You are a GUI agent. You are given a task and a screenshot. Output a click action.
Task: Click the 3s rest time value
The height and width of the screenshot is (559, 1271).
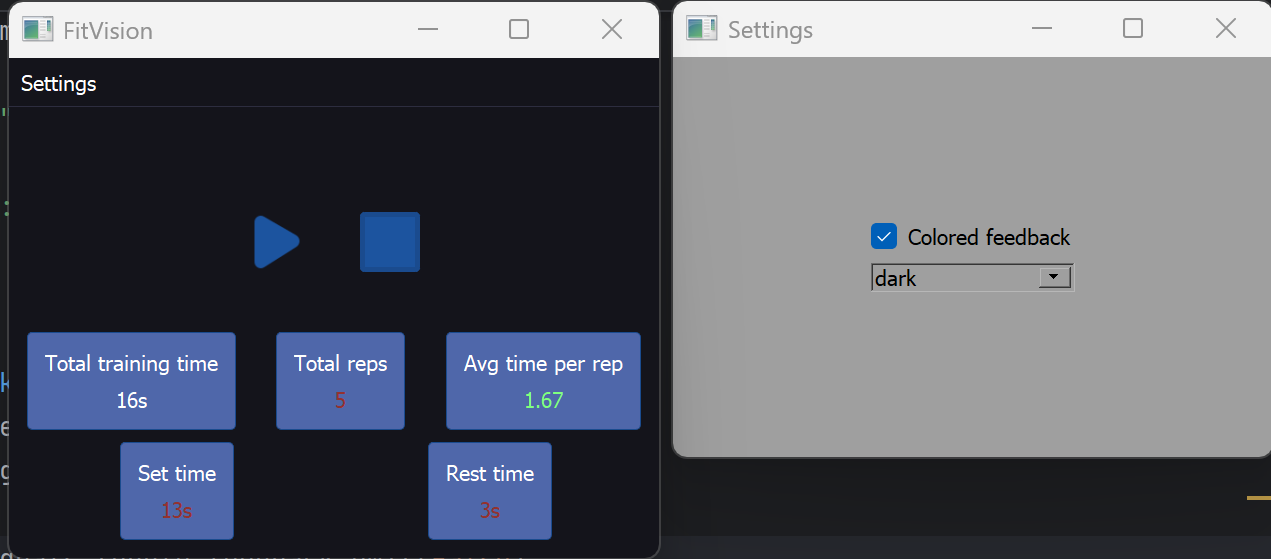click(490, 511)
